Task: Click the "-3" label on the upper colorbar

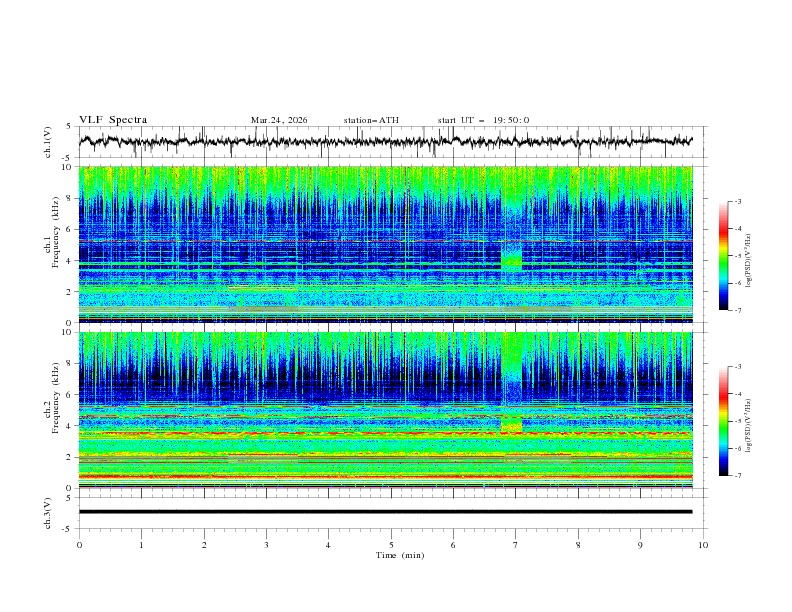Action: (x=738, y=201)
